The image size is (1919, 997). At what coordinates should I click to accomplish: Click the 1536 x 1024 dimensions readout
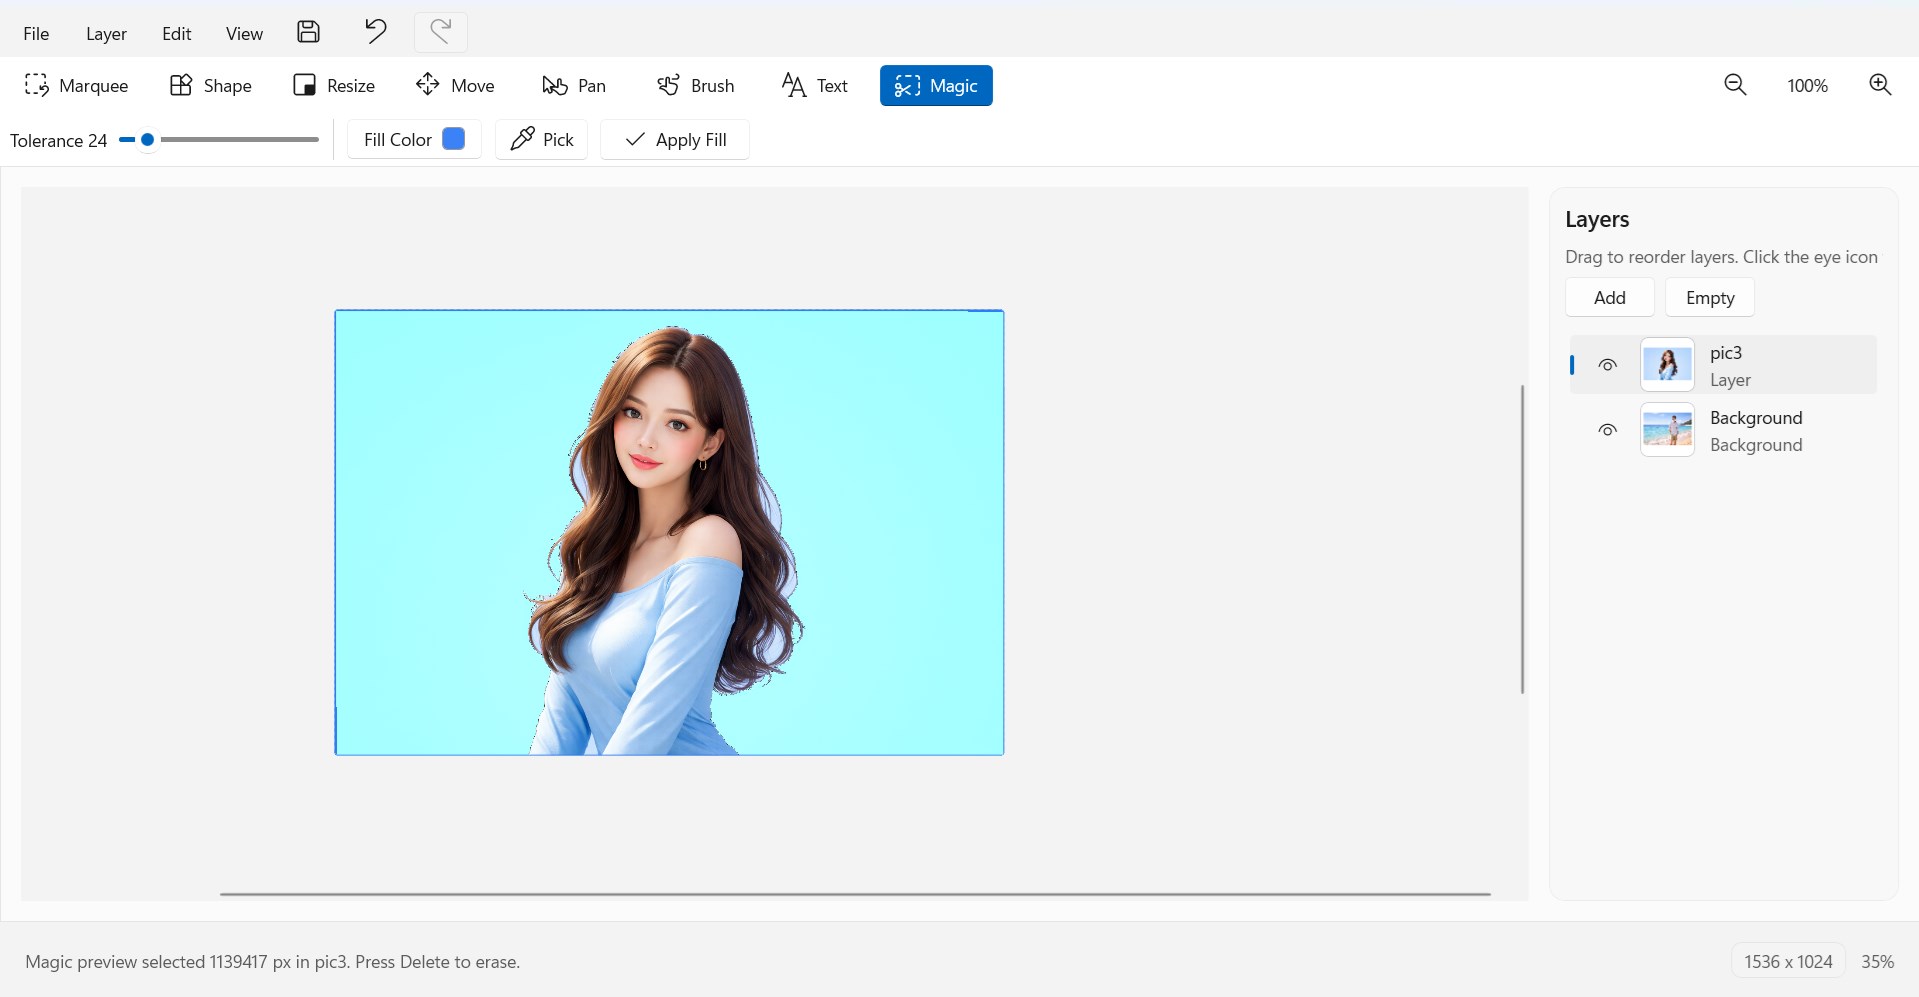1788,961
